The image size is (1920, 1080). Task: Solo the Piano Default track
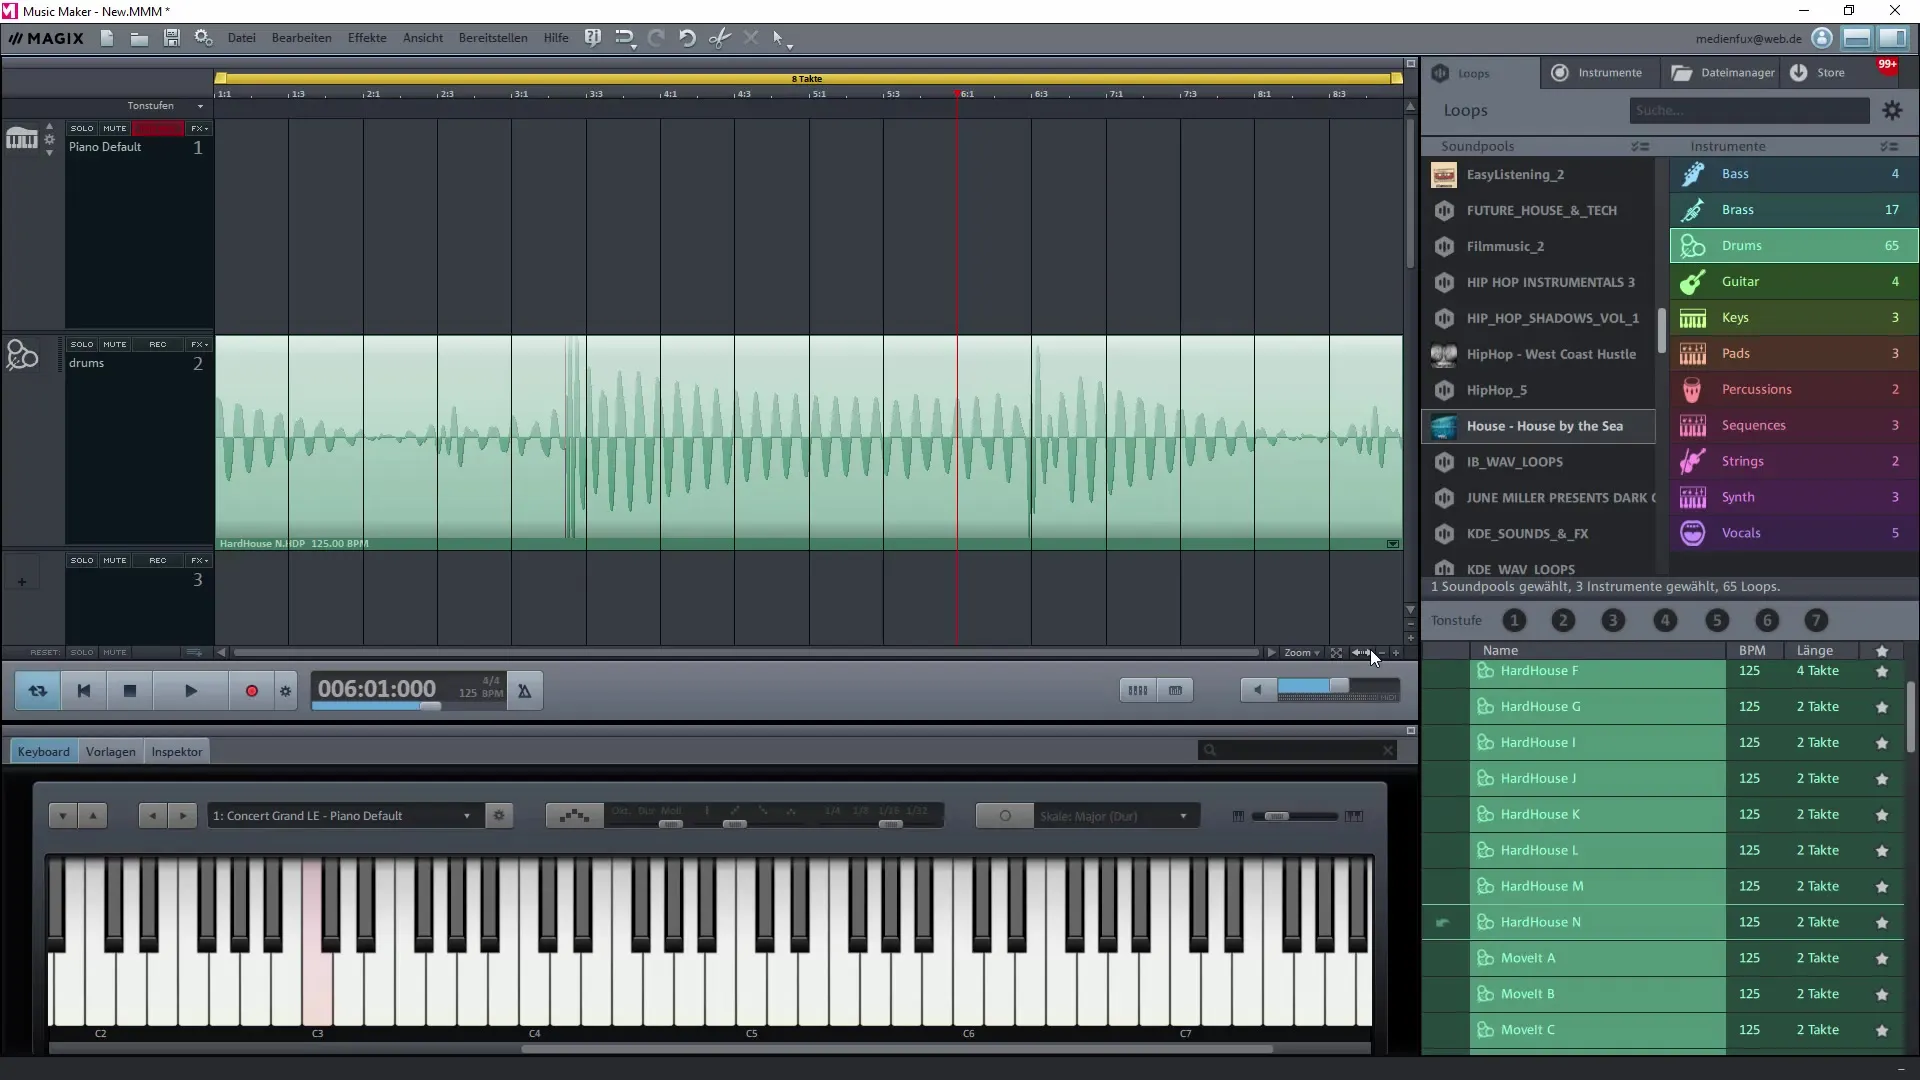tap(82, 128)
